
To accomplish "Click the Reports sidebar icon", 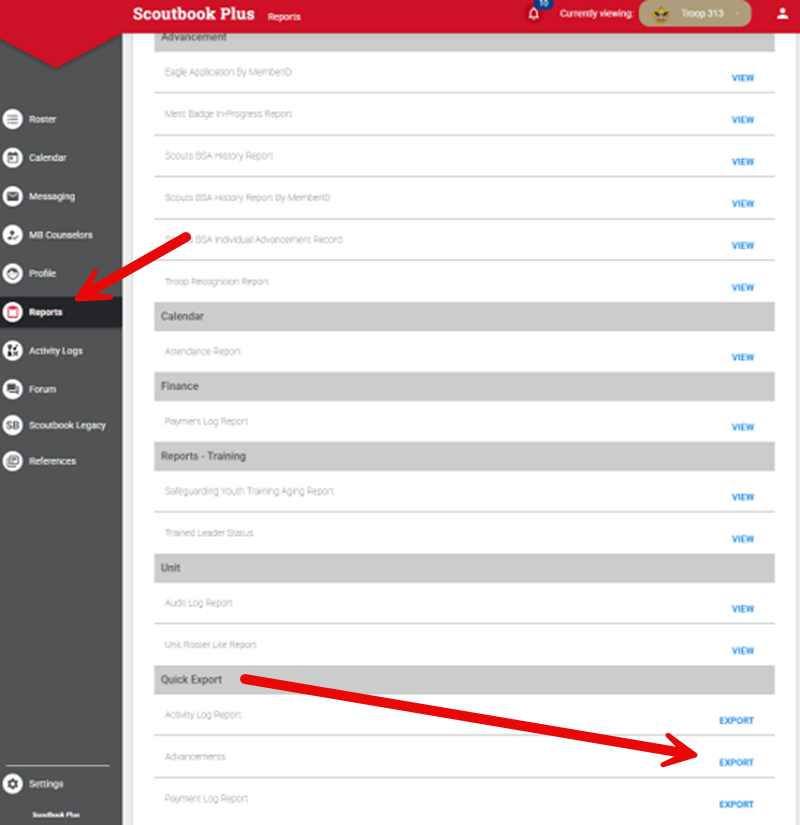I will (13, 312).
